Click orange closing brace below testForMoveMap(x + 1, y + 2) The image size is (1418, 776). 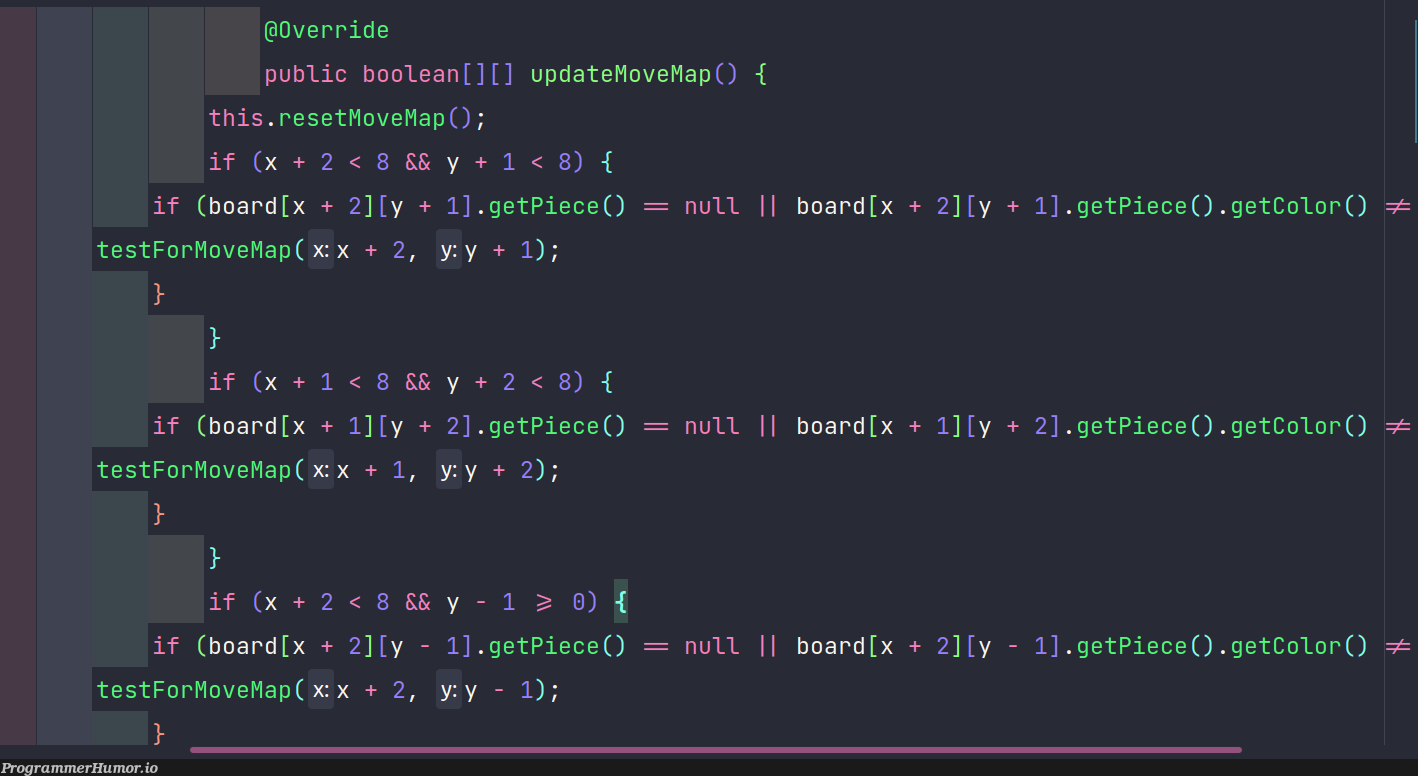pos(159,514)
